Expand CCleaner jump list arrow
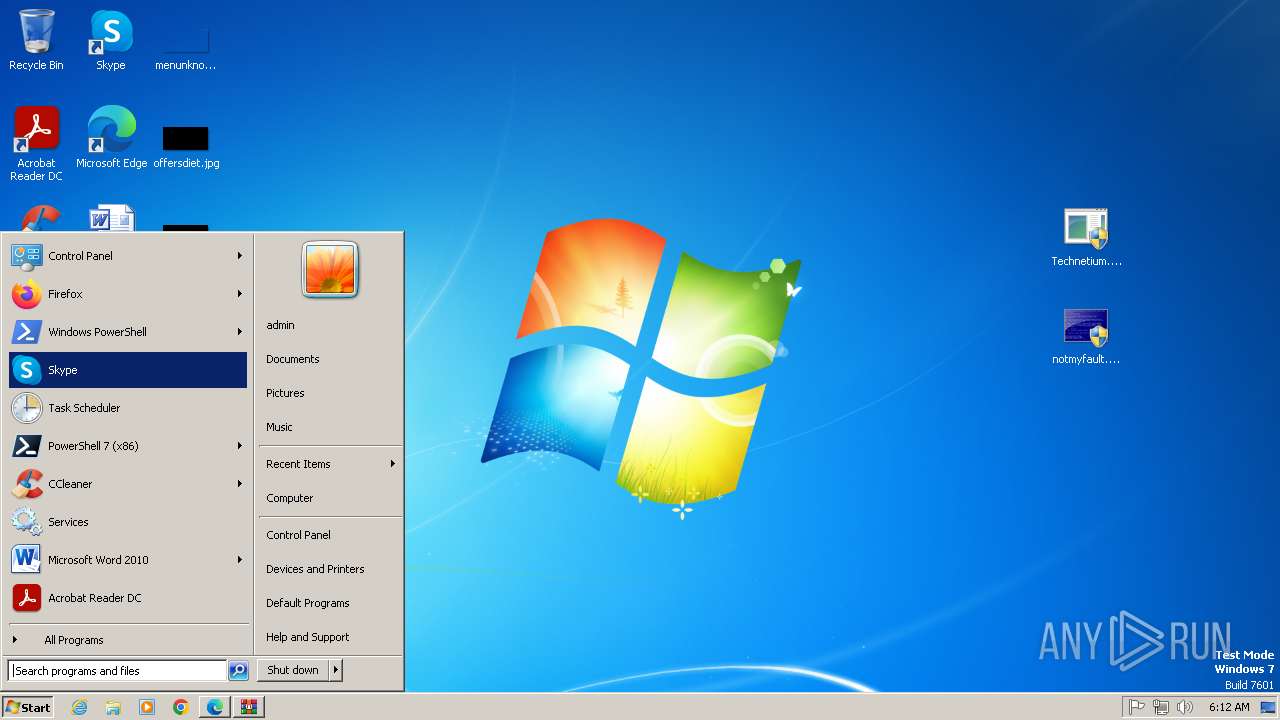The width and height of the screenshot is (1280, 720). (x=240, y=484)
